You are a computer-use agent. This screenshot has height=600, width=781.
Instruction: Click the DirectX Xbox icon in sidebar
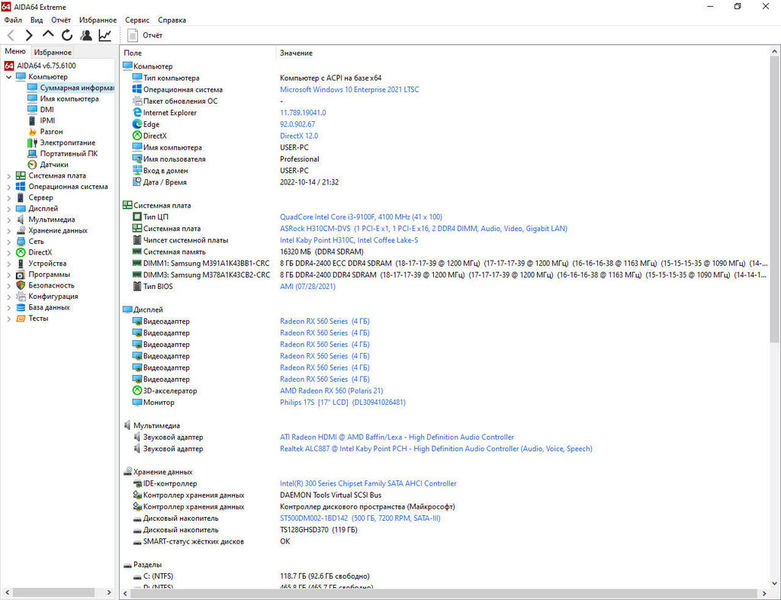point(20,252)
